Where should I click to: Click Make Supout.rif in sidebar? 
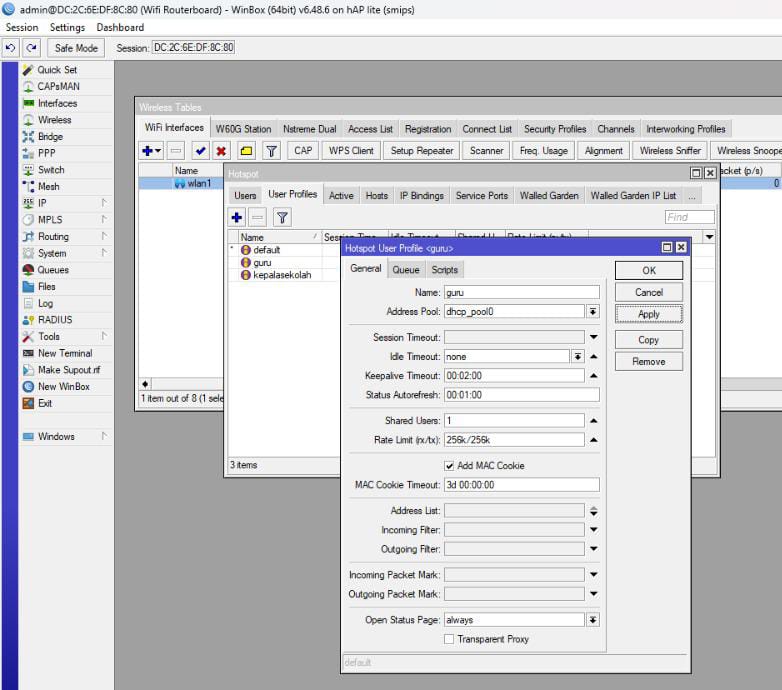[x=68, y=369]
